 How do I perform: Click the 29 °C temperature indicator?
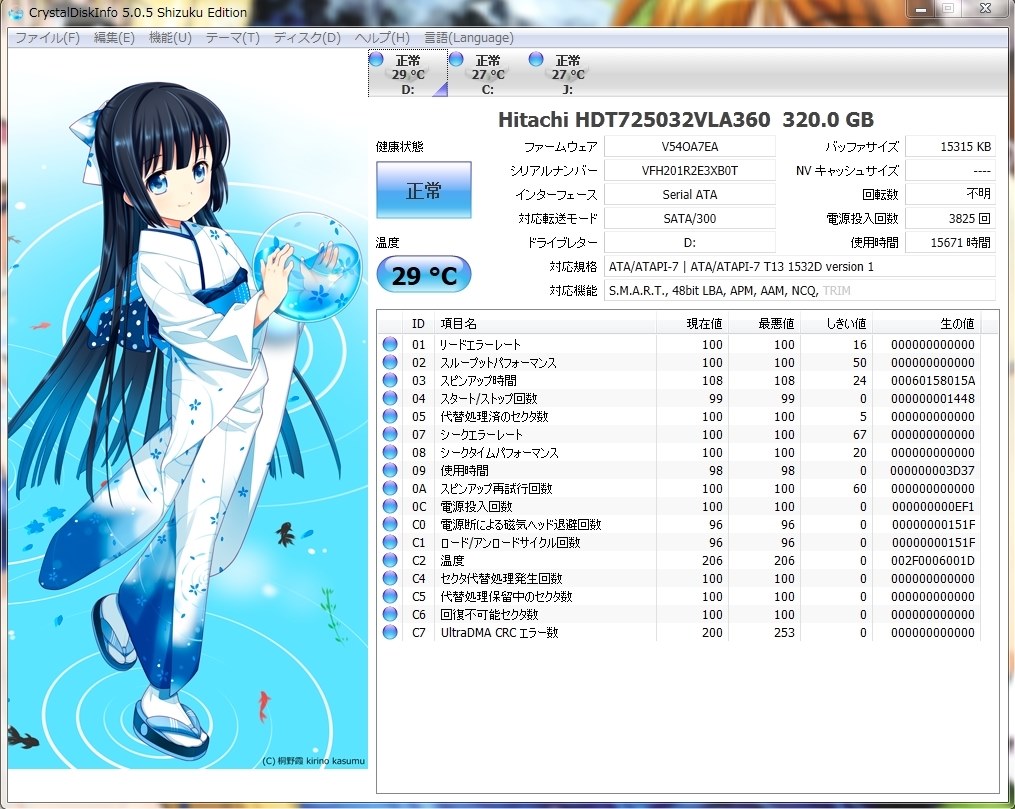[x=423, y=275]
